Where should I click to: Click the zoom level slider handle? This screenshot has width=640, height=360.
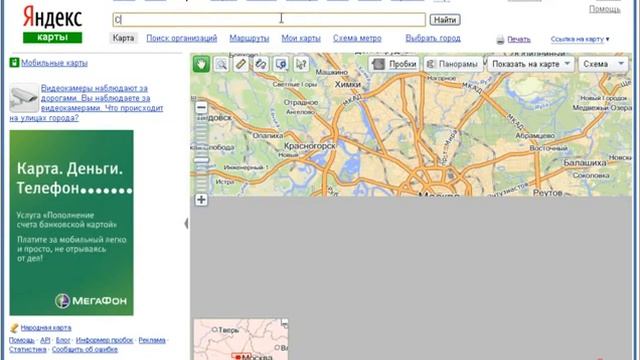tap(201, 160)
